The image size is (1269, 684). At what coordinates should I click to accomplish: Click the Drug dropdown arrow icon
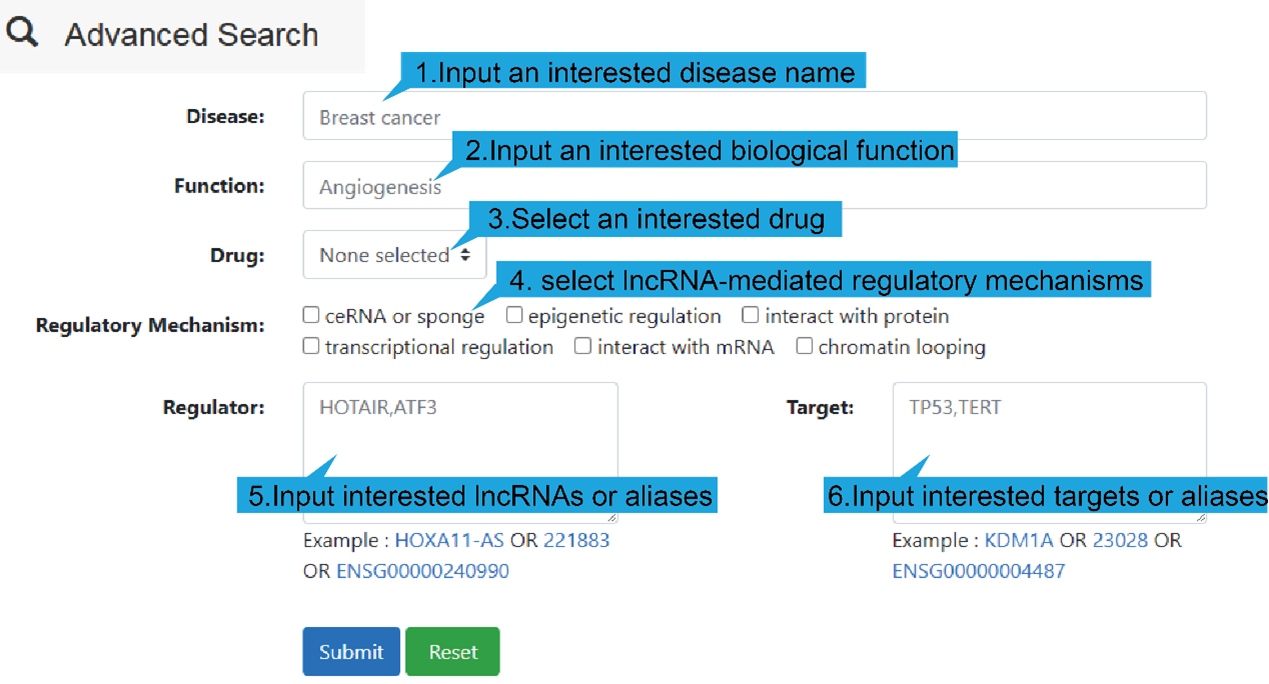coord(465,256)
